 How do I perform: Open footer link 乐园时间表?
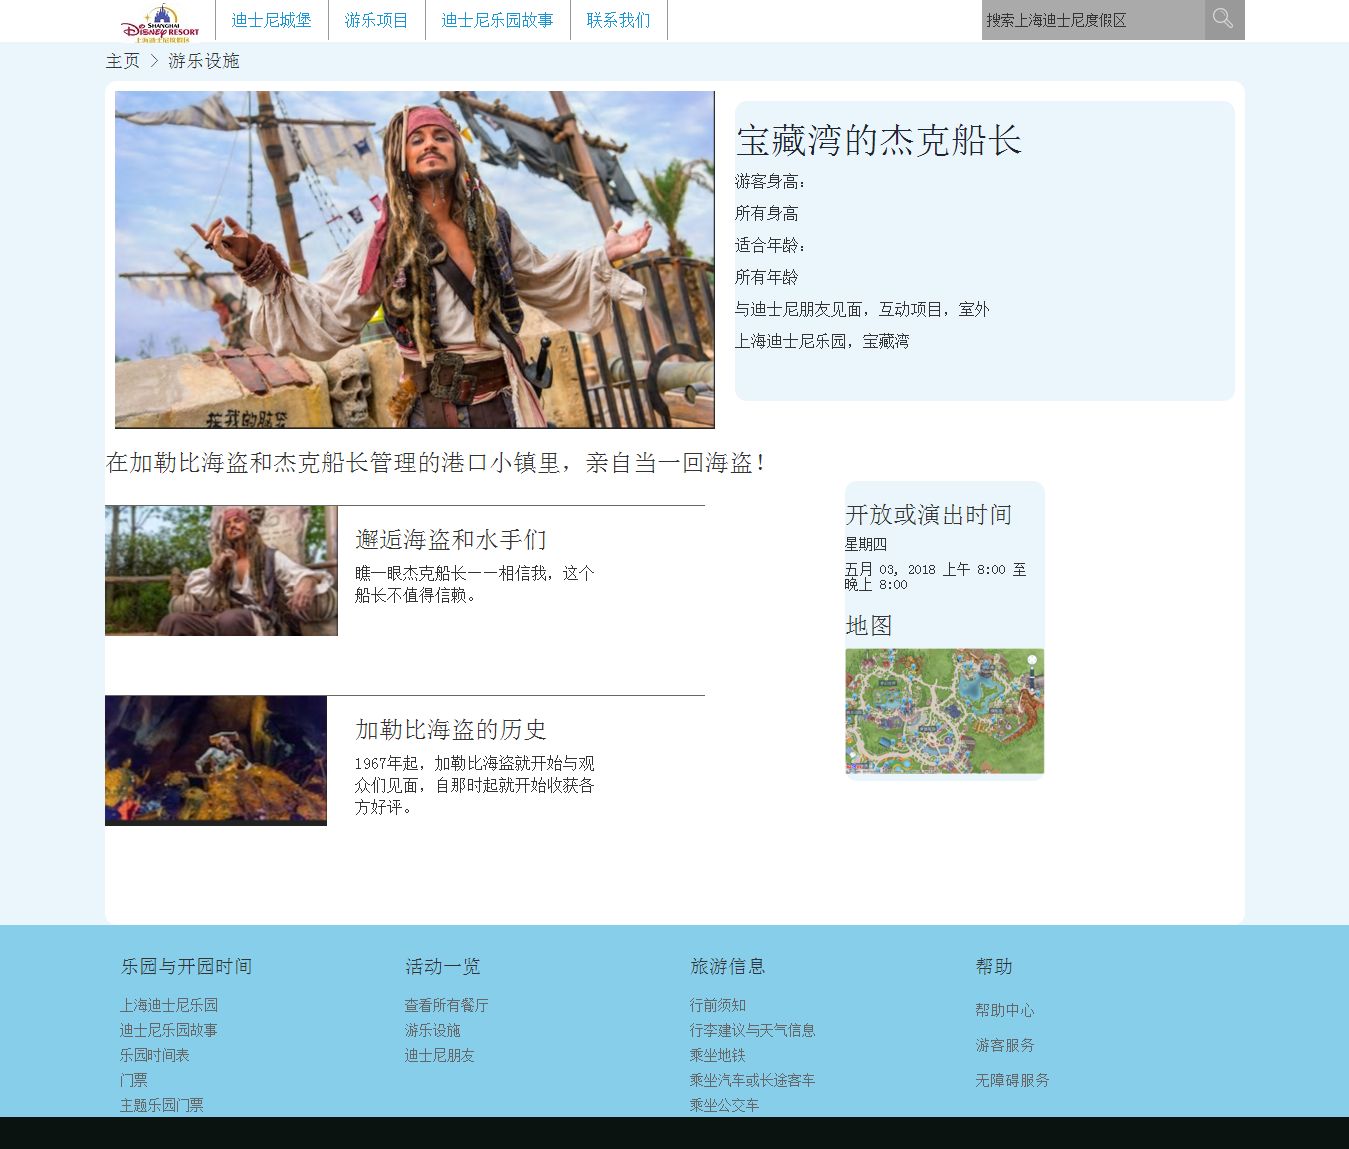click(x=155, y=1055)
